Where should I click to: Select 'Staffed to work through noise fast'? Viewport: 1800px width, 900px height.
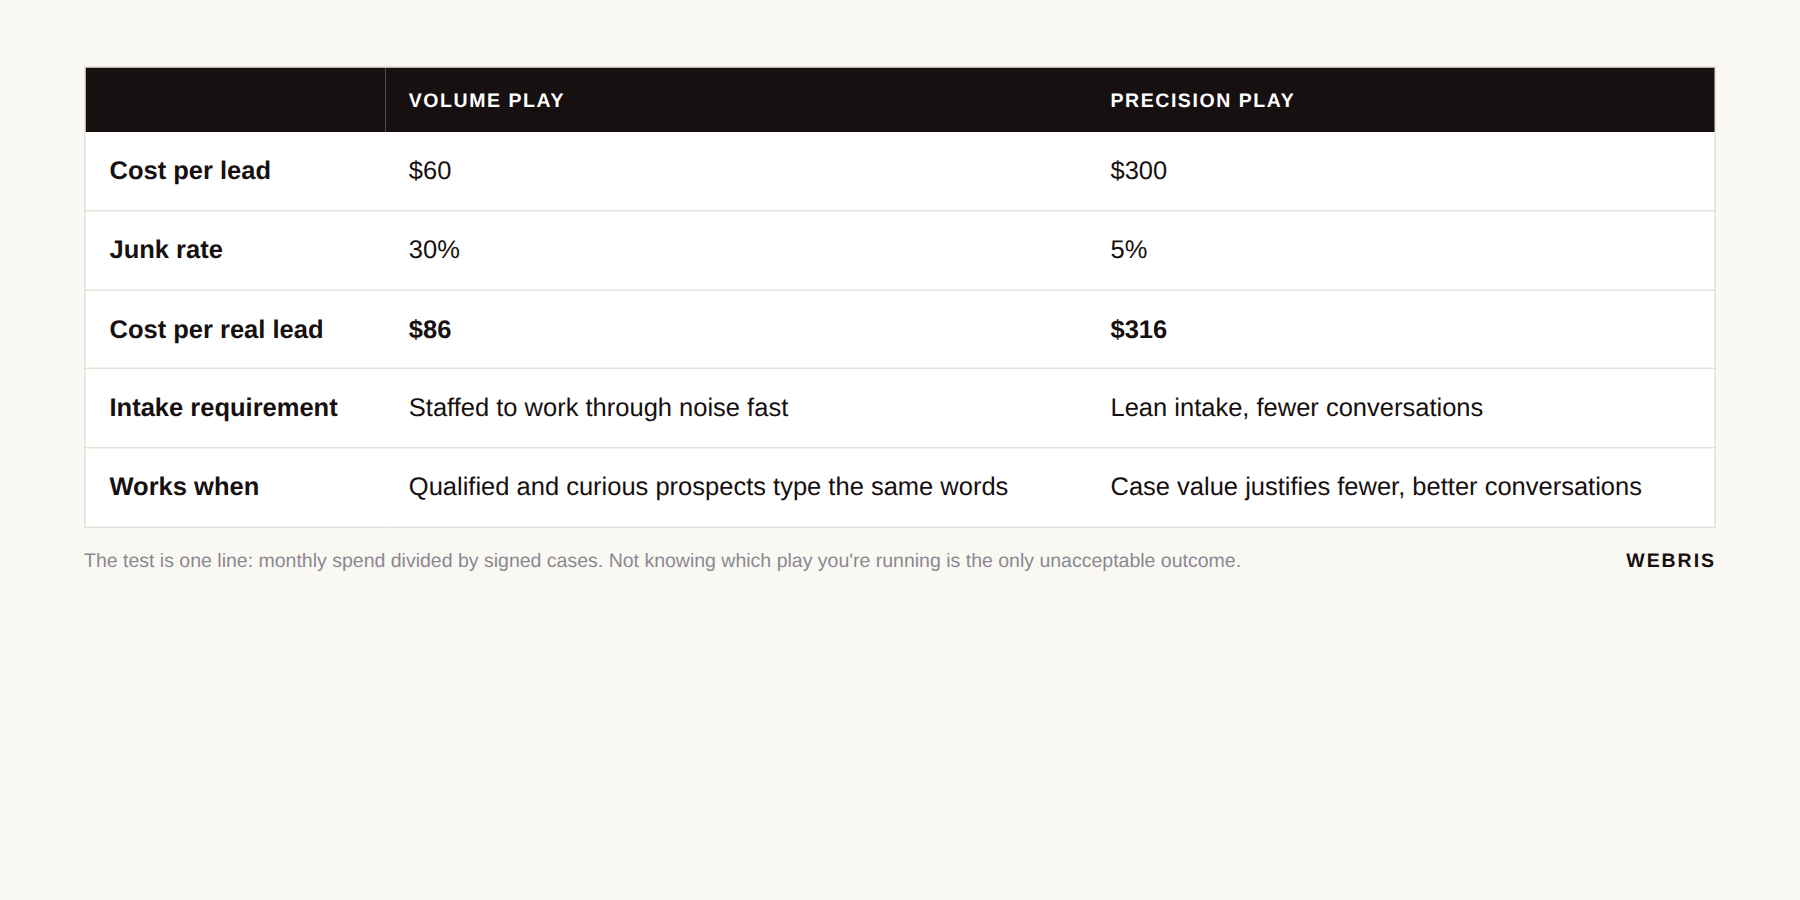pyautogui.click(x=598, y=408)
